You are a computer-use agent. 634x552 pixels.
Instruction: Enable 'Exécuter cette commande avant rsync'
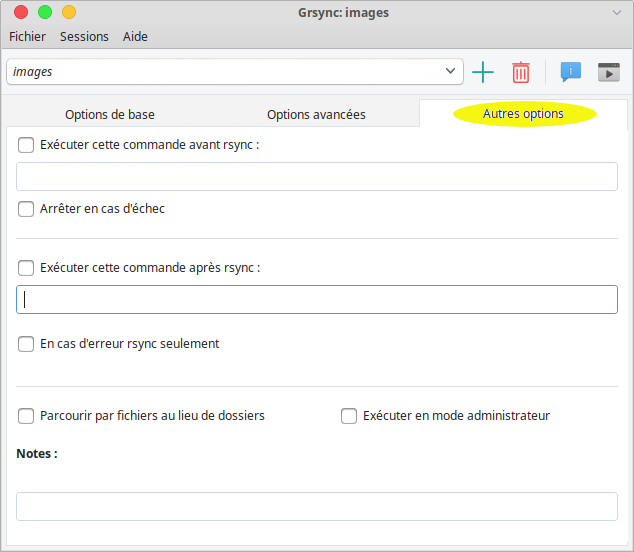click(x=26, y=144)
